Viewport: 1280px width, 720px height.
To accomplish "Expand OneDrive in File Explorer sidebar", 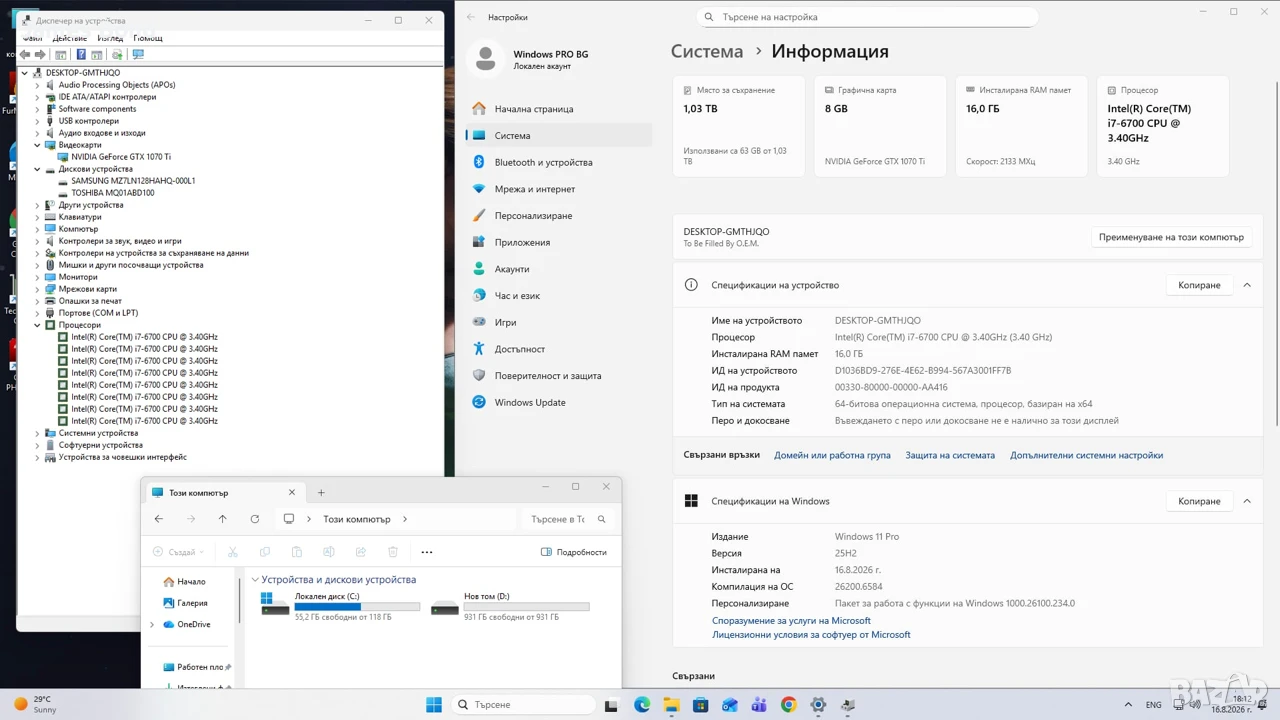I will tap(152, 625).
